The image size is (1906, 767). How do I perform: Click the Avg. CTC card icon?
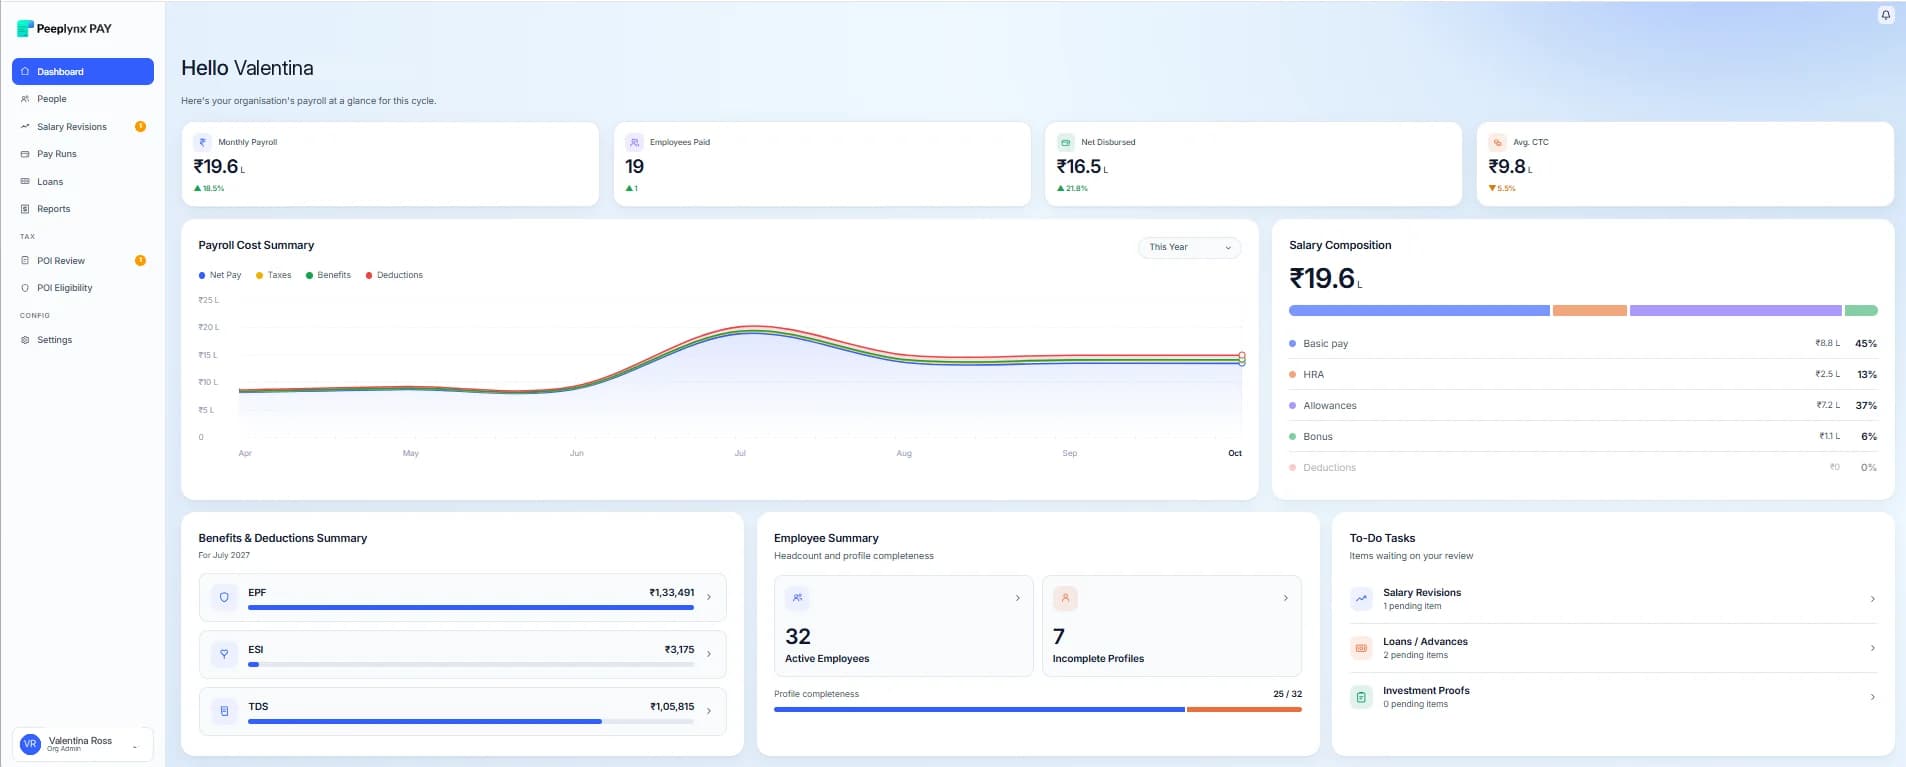coord(1497,142)
